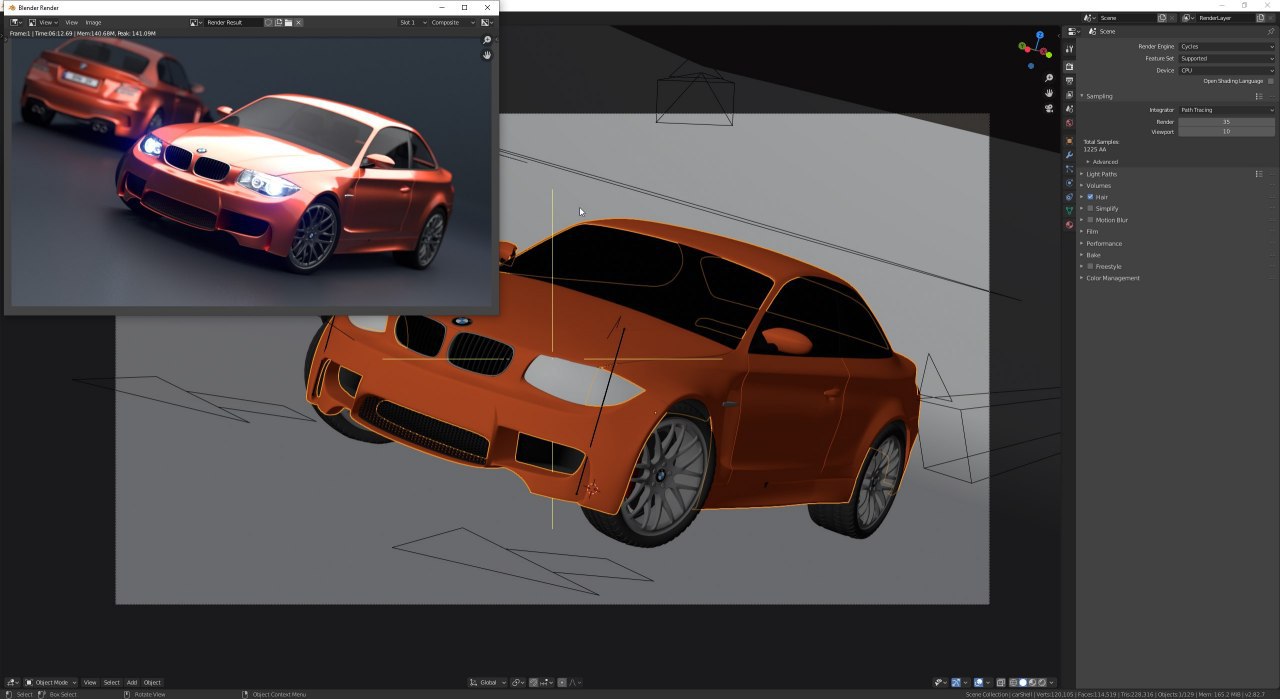The image size is (1280, 699).
Task: Open the Object Mode dropdown
Action: click(x=51, y=682)
